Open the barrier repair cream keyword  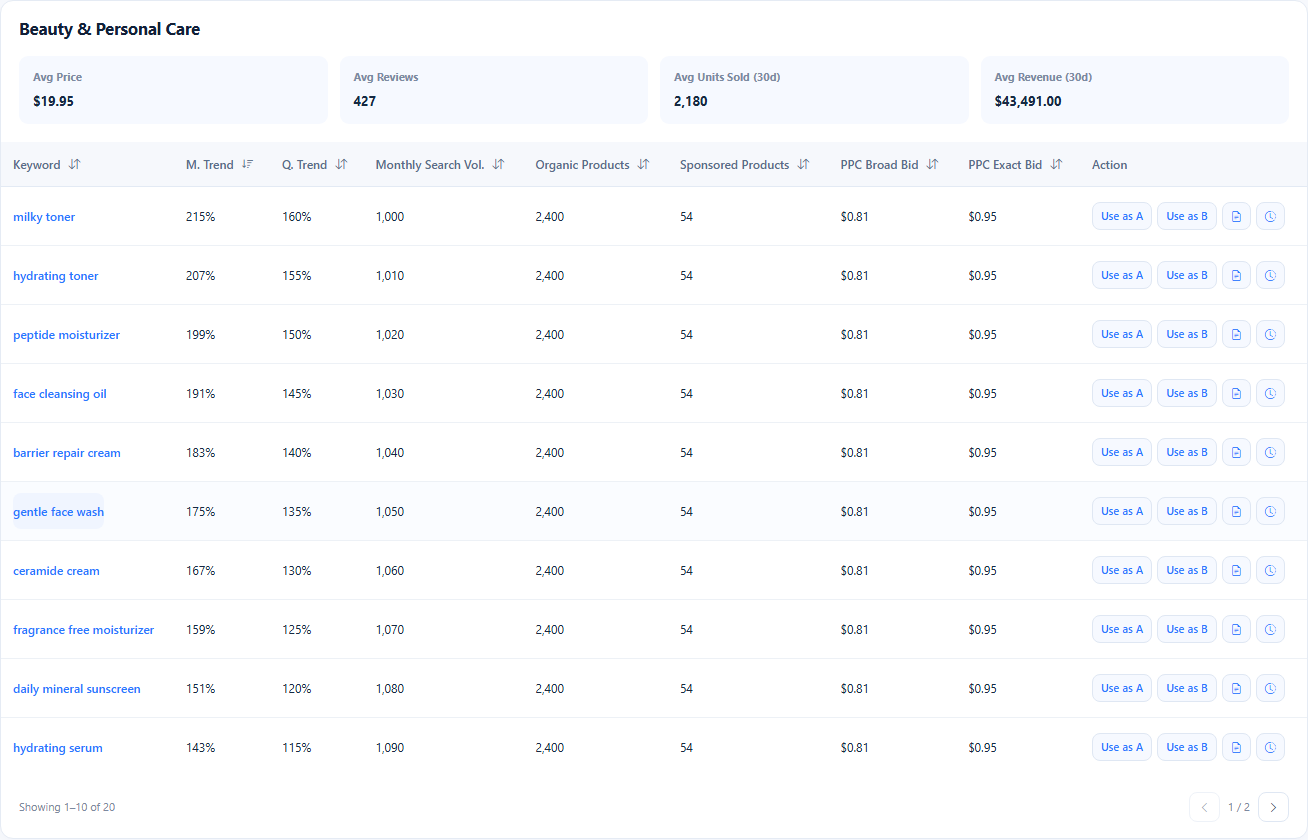[67, 453]
